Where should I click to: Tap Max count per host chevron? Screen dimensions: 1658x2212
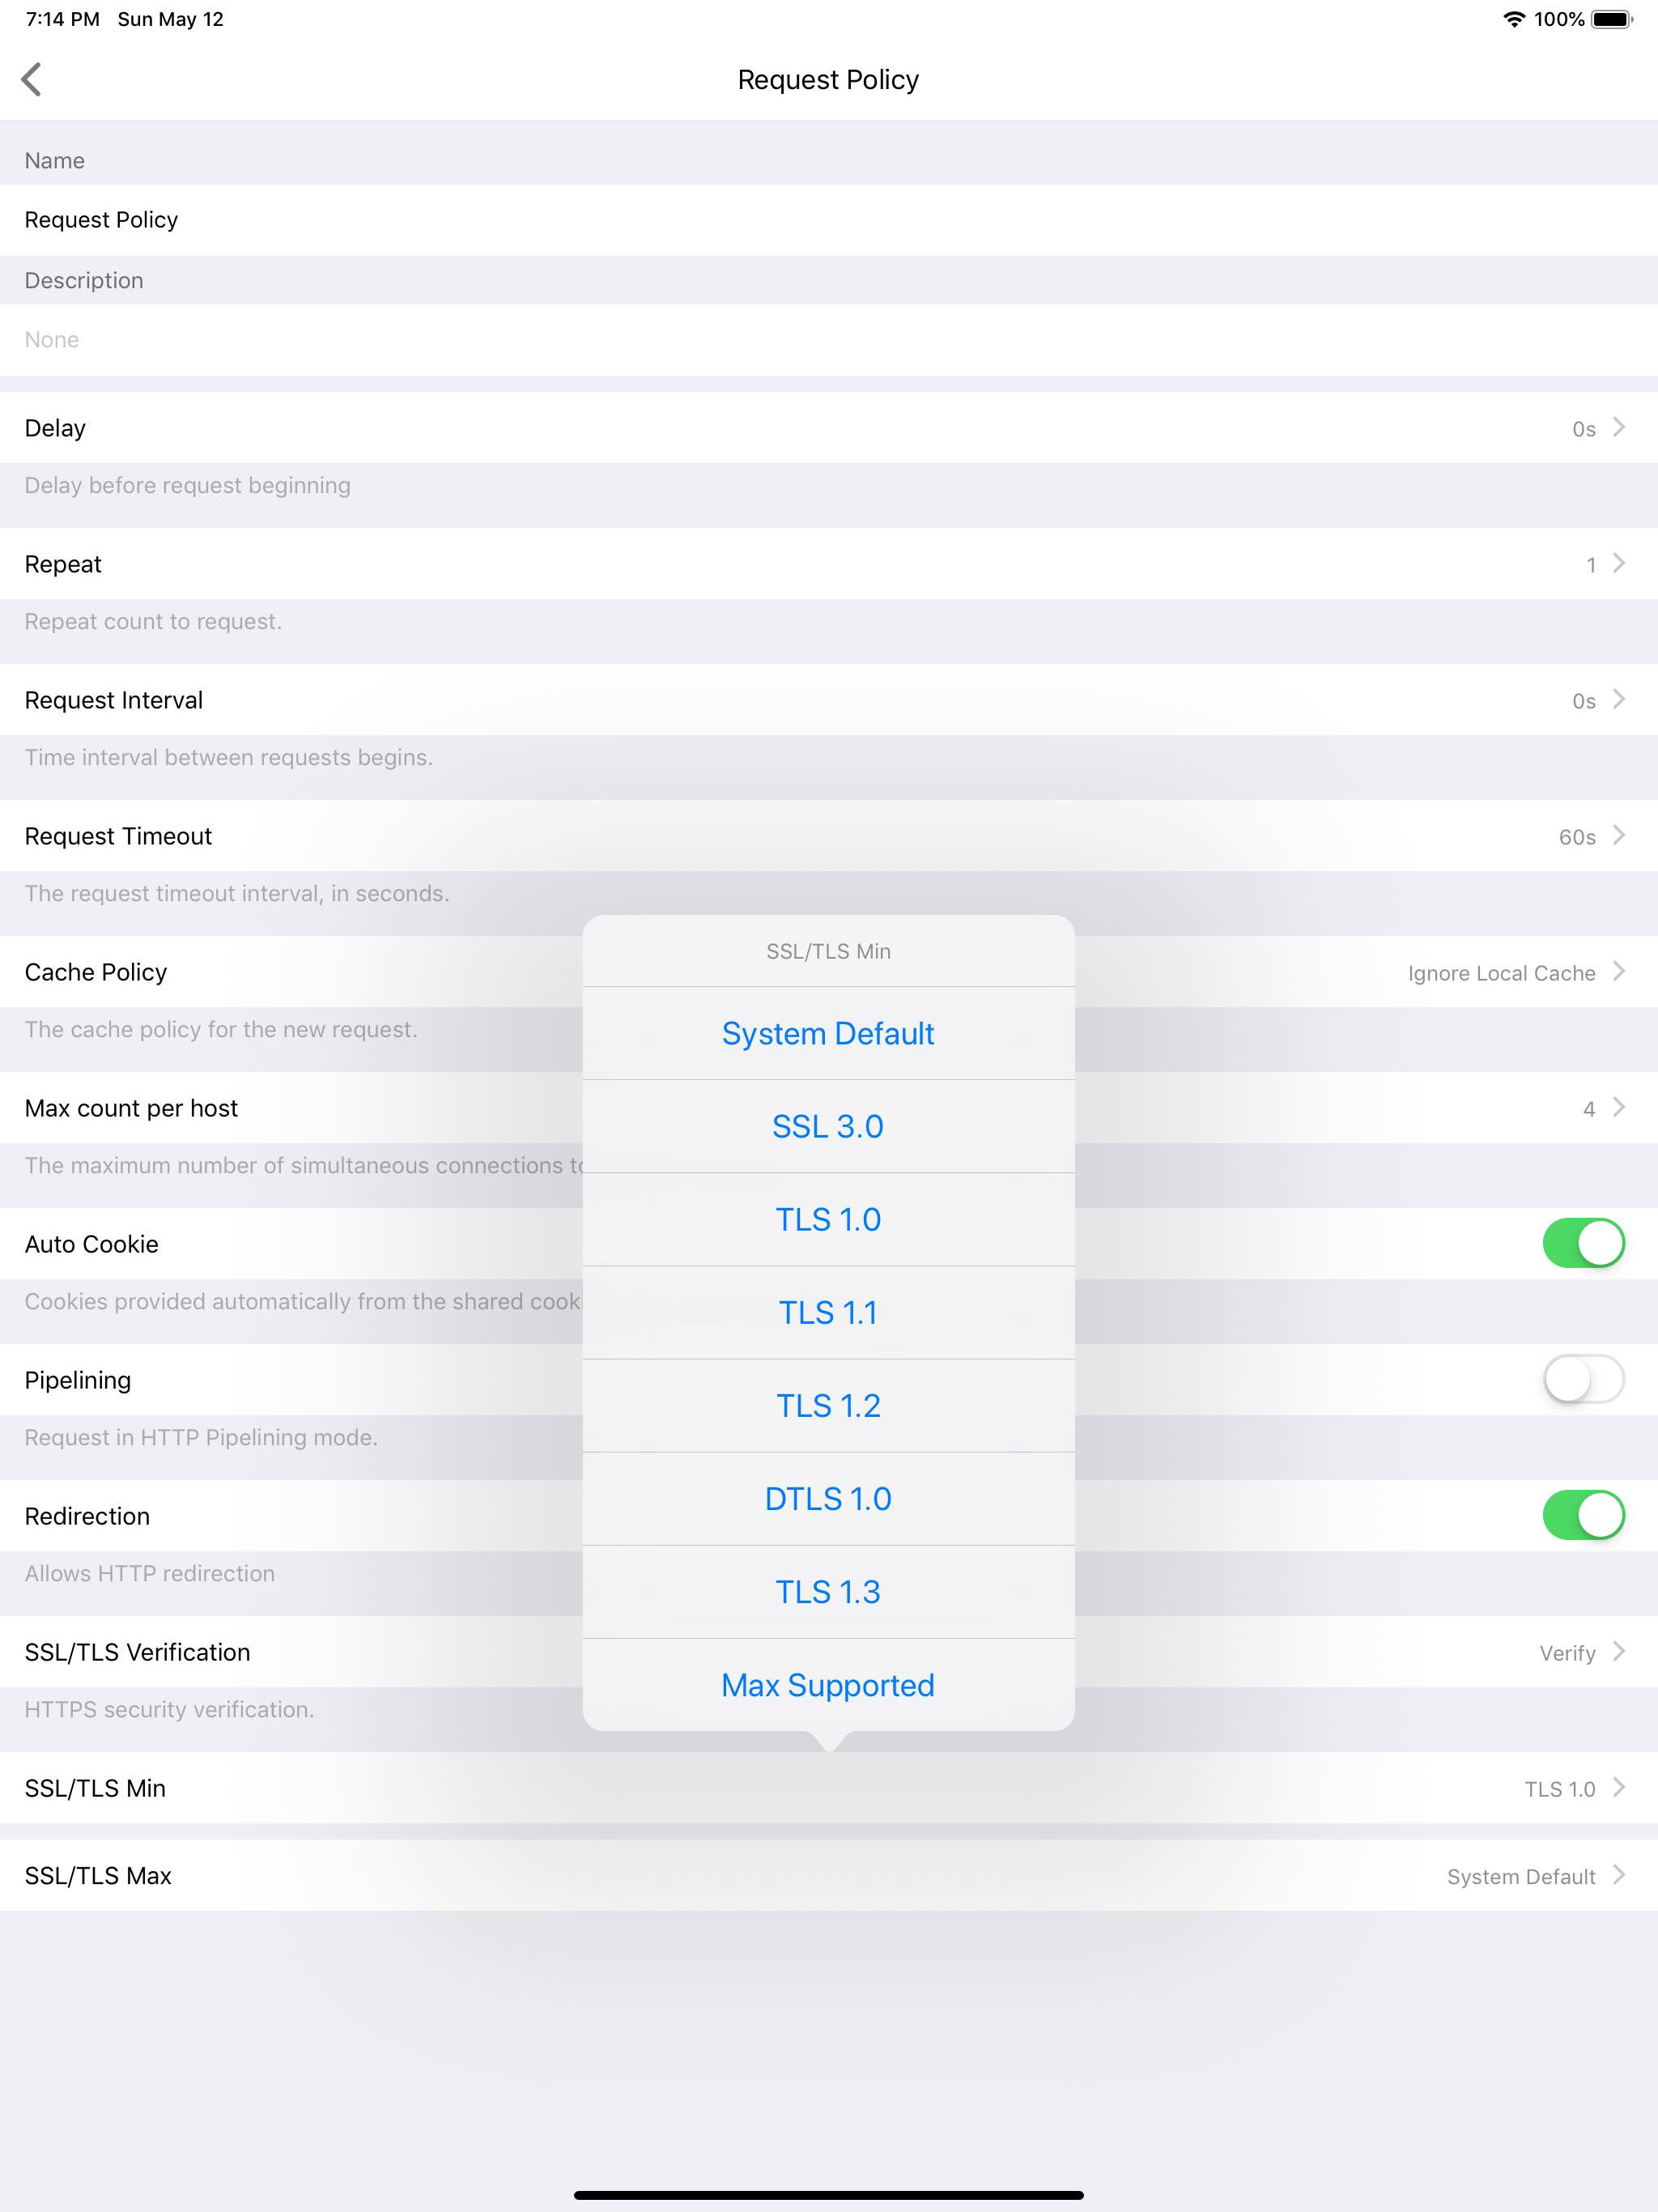pyautogui.click(x=1618, y=1108)
